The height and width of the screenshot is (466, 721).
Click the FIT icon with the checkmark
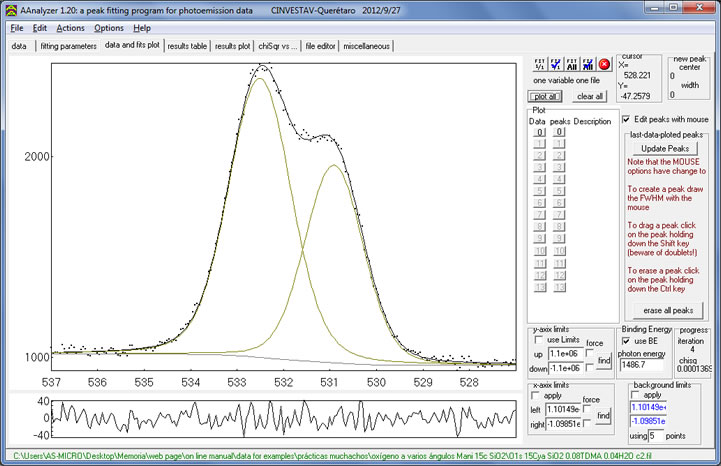point(556,63)
